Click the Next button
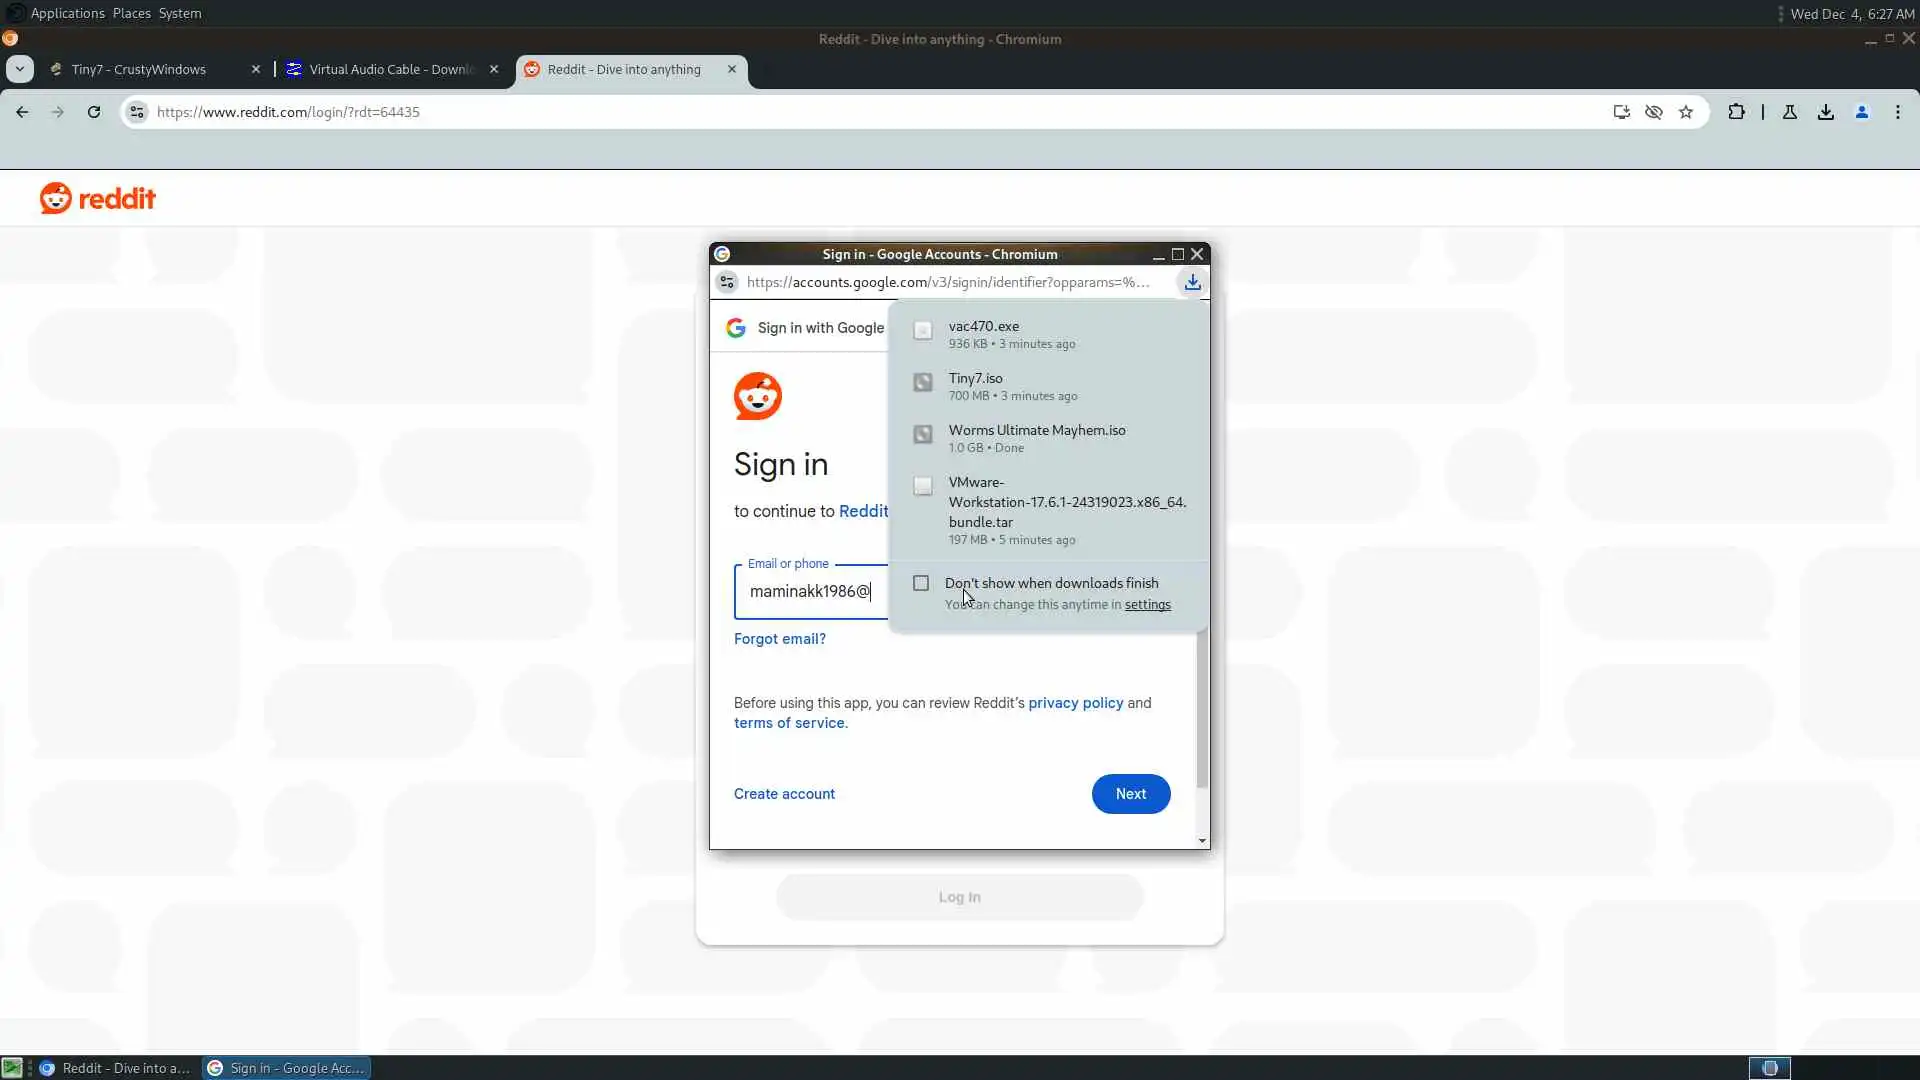 1130,794
